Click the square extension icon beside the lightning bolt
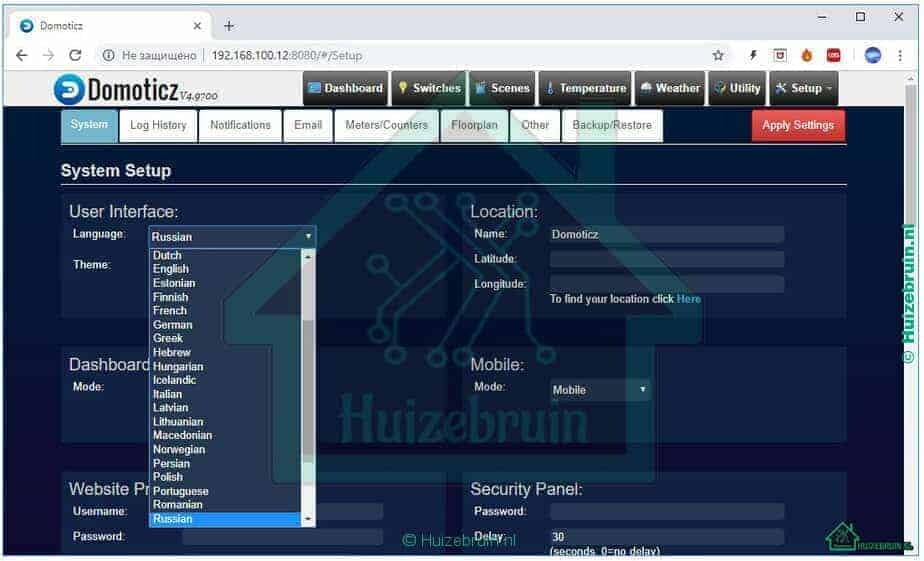Viewport: 924px width, 561px height. pyautogui.click(x=780, y=55)
